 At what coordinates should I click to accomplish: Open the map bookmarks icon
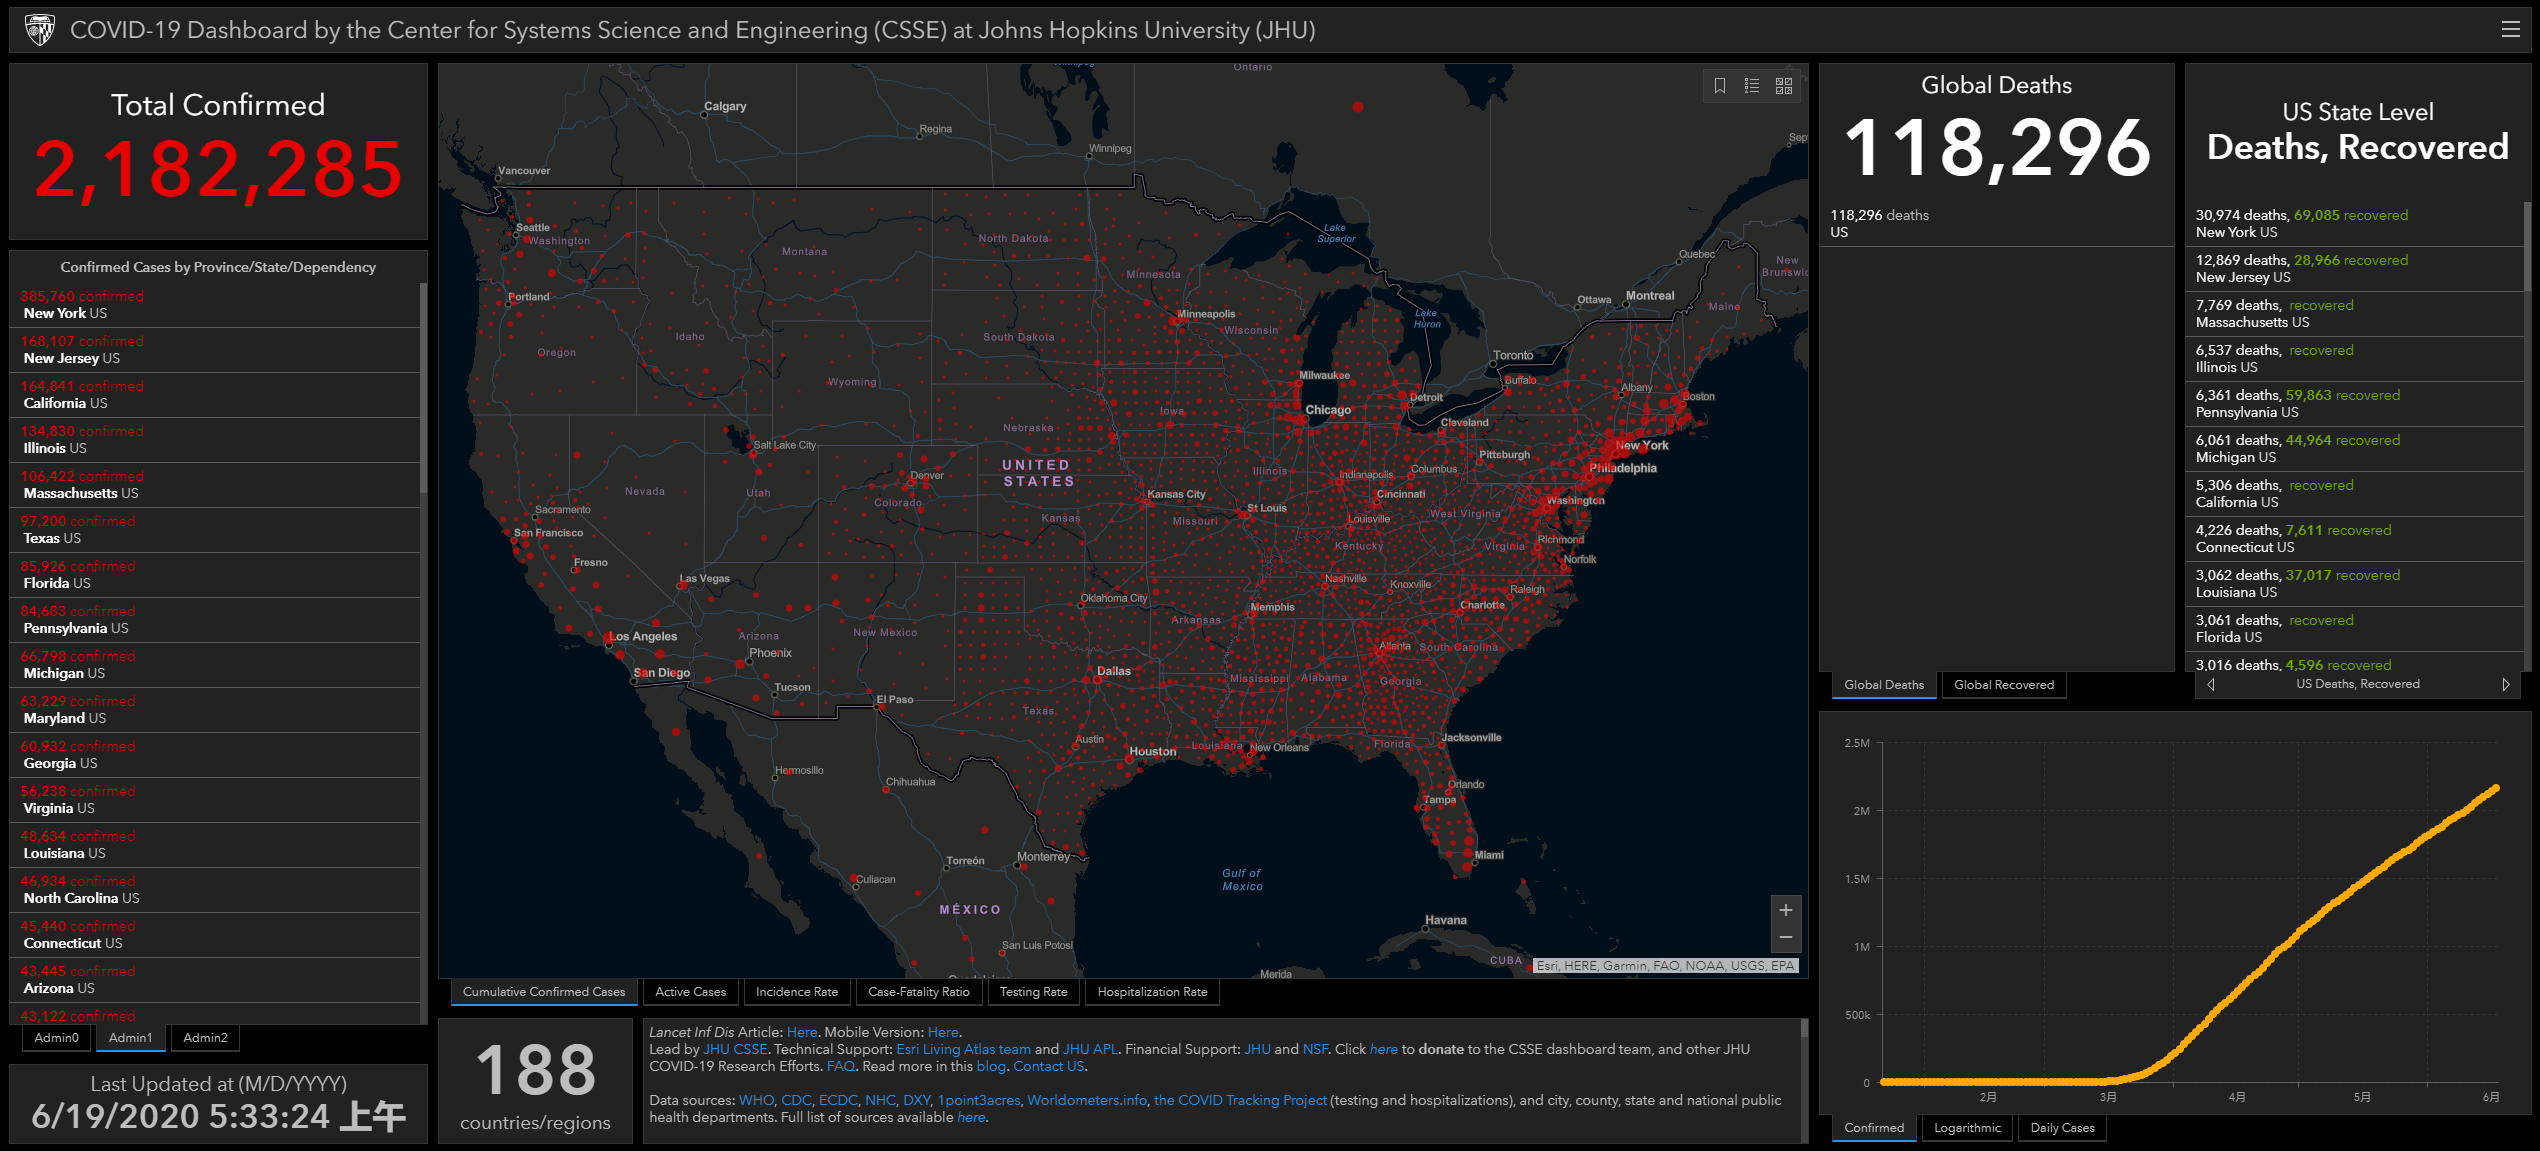[x=1720, y=86]
